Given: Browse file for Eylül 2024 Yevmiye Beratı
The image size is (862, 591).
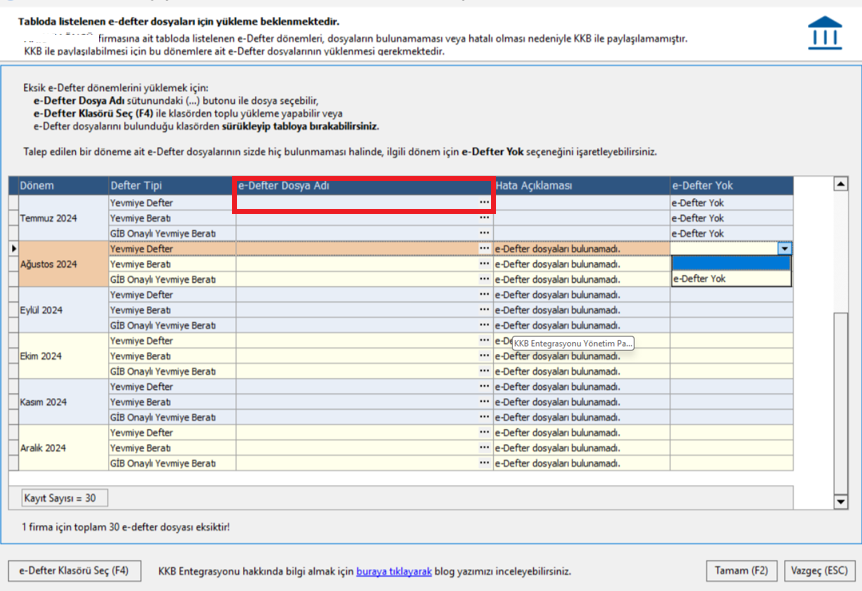Looking at the screenshot, I should (x=484, y=310).
